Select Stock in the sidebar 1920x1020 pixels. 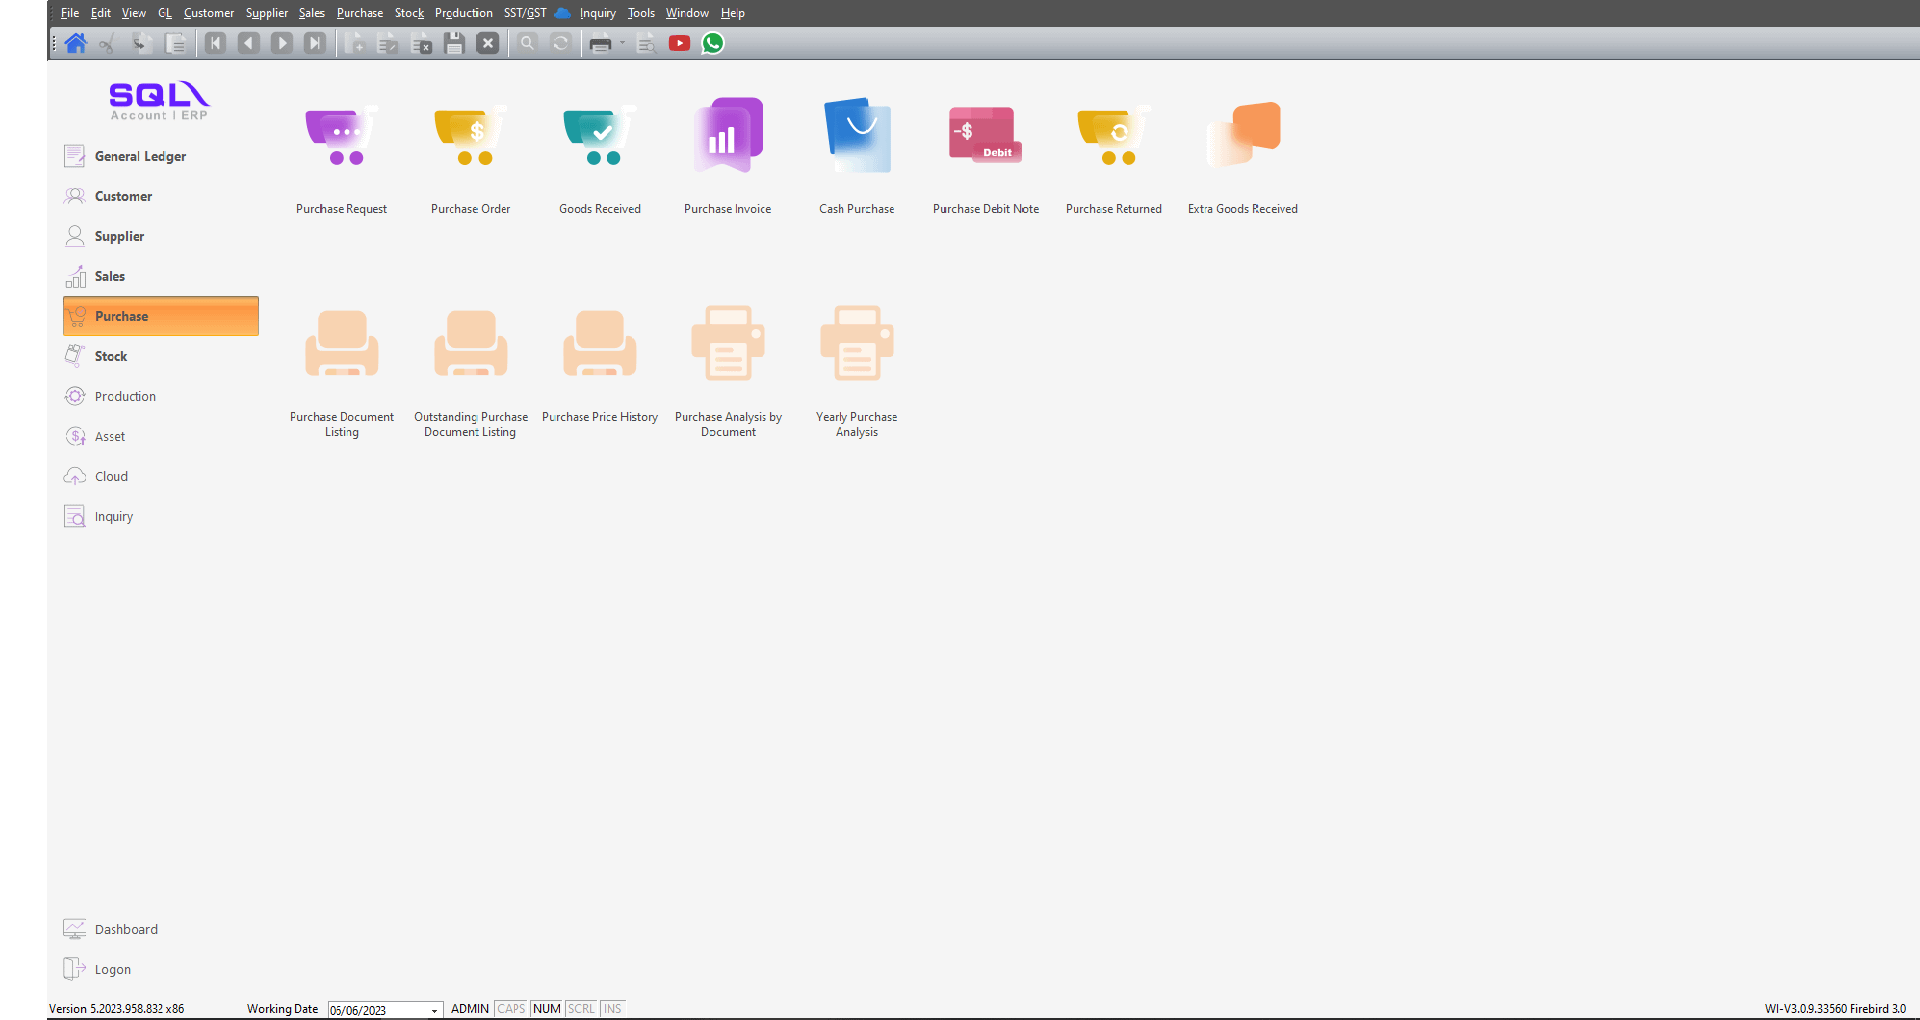coord(111,356)
